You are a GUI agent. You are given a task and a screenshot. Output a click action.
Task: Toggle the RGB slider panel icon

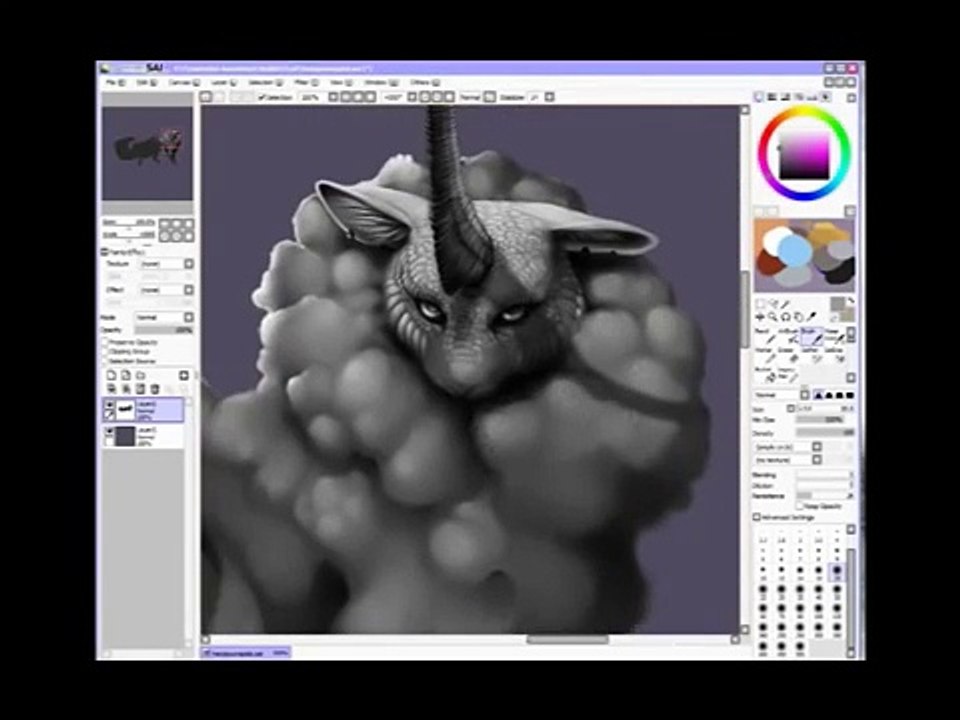773,97
